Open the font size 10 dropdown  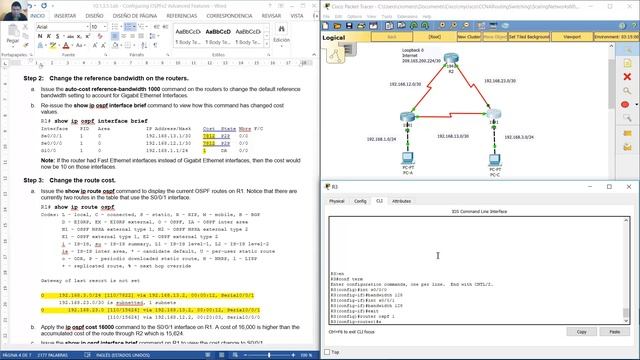click(105, 27)
